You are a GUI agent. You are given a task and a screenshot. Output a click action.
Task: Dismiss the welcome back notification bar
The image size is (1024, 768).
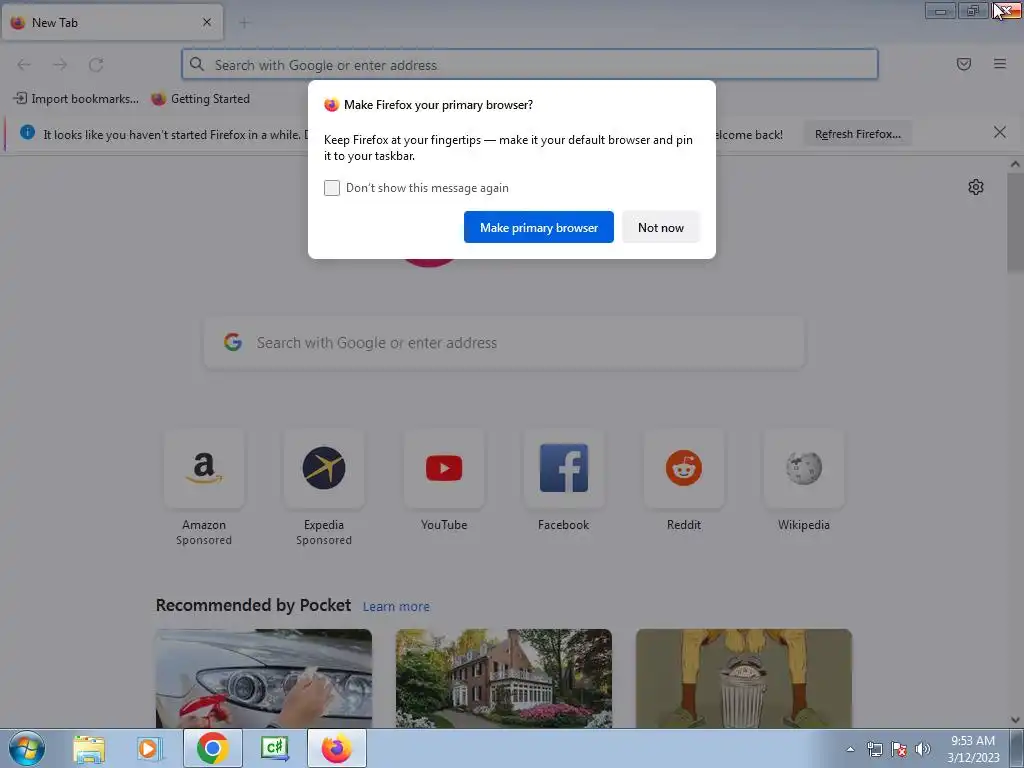(1000, 133)
